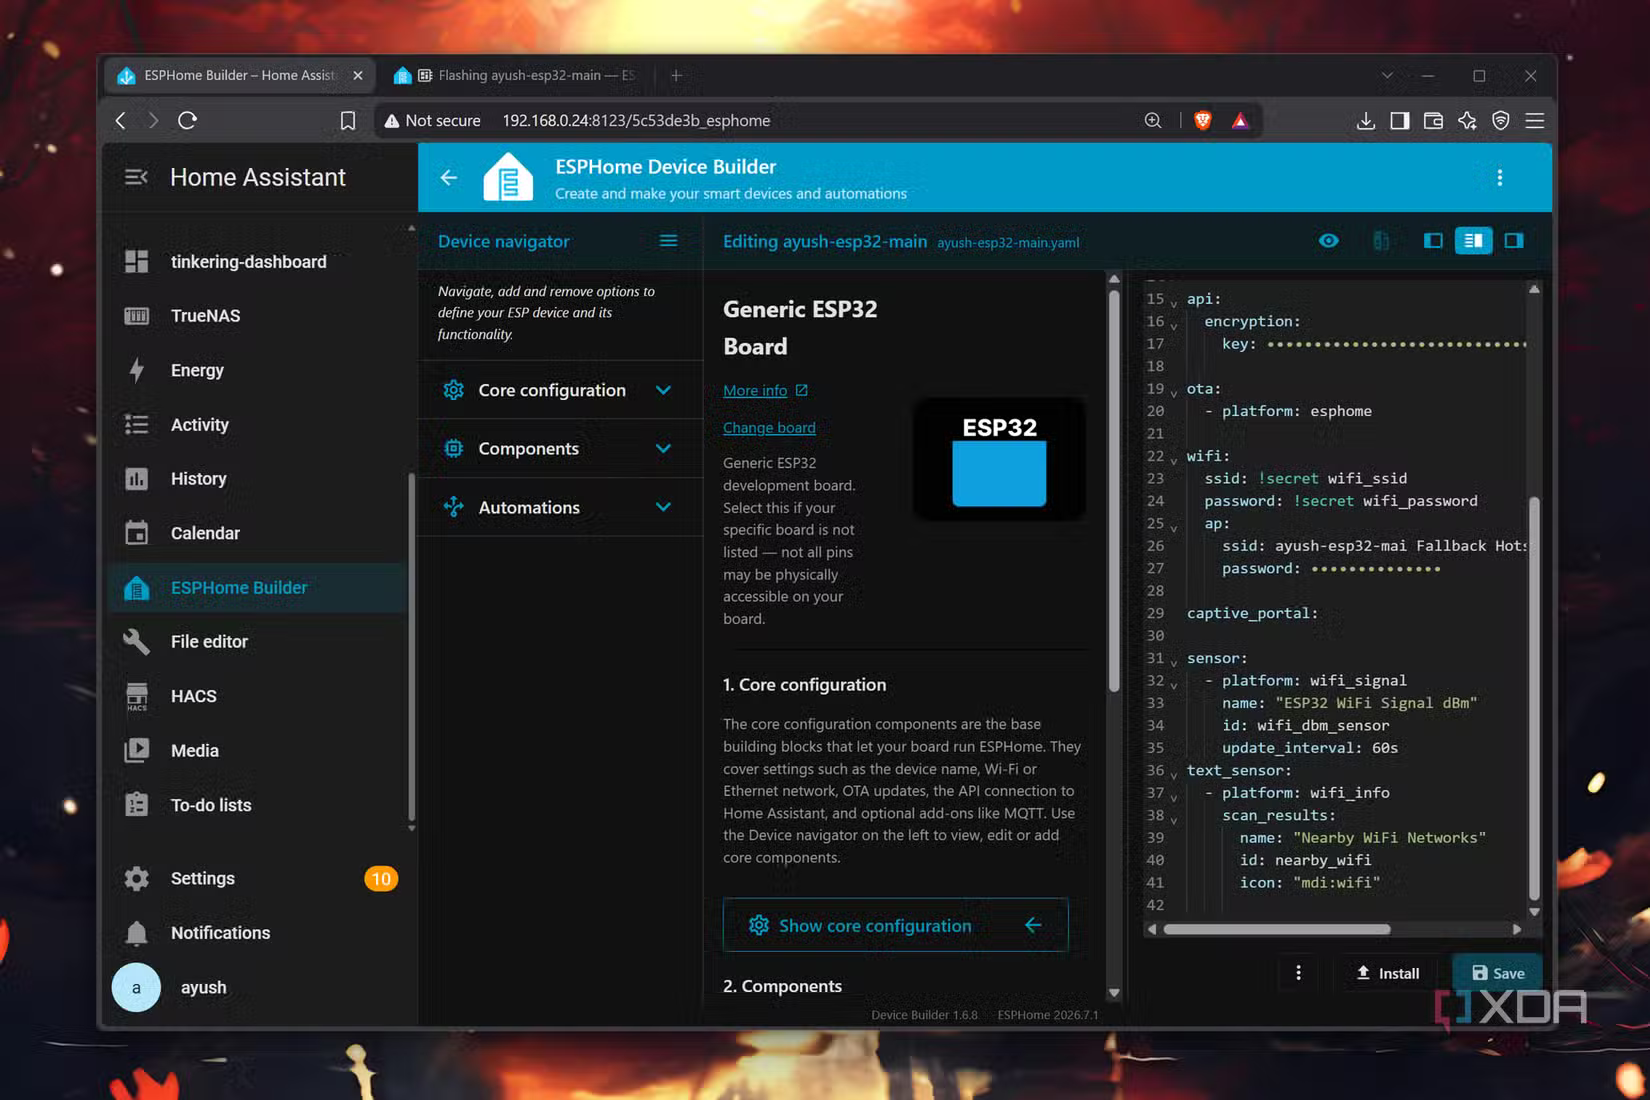Open the ayush user avatar
The width and height of the screenshot is (1650, 1100).
pos(136,988)
